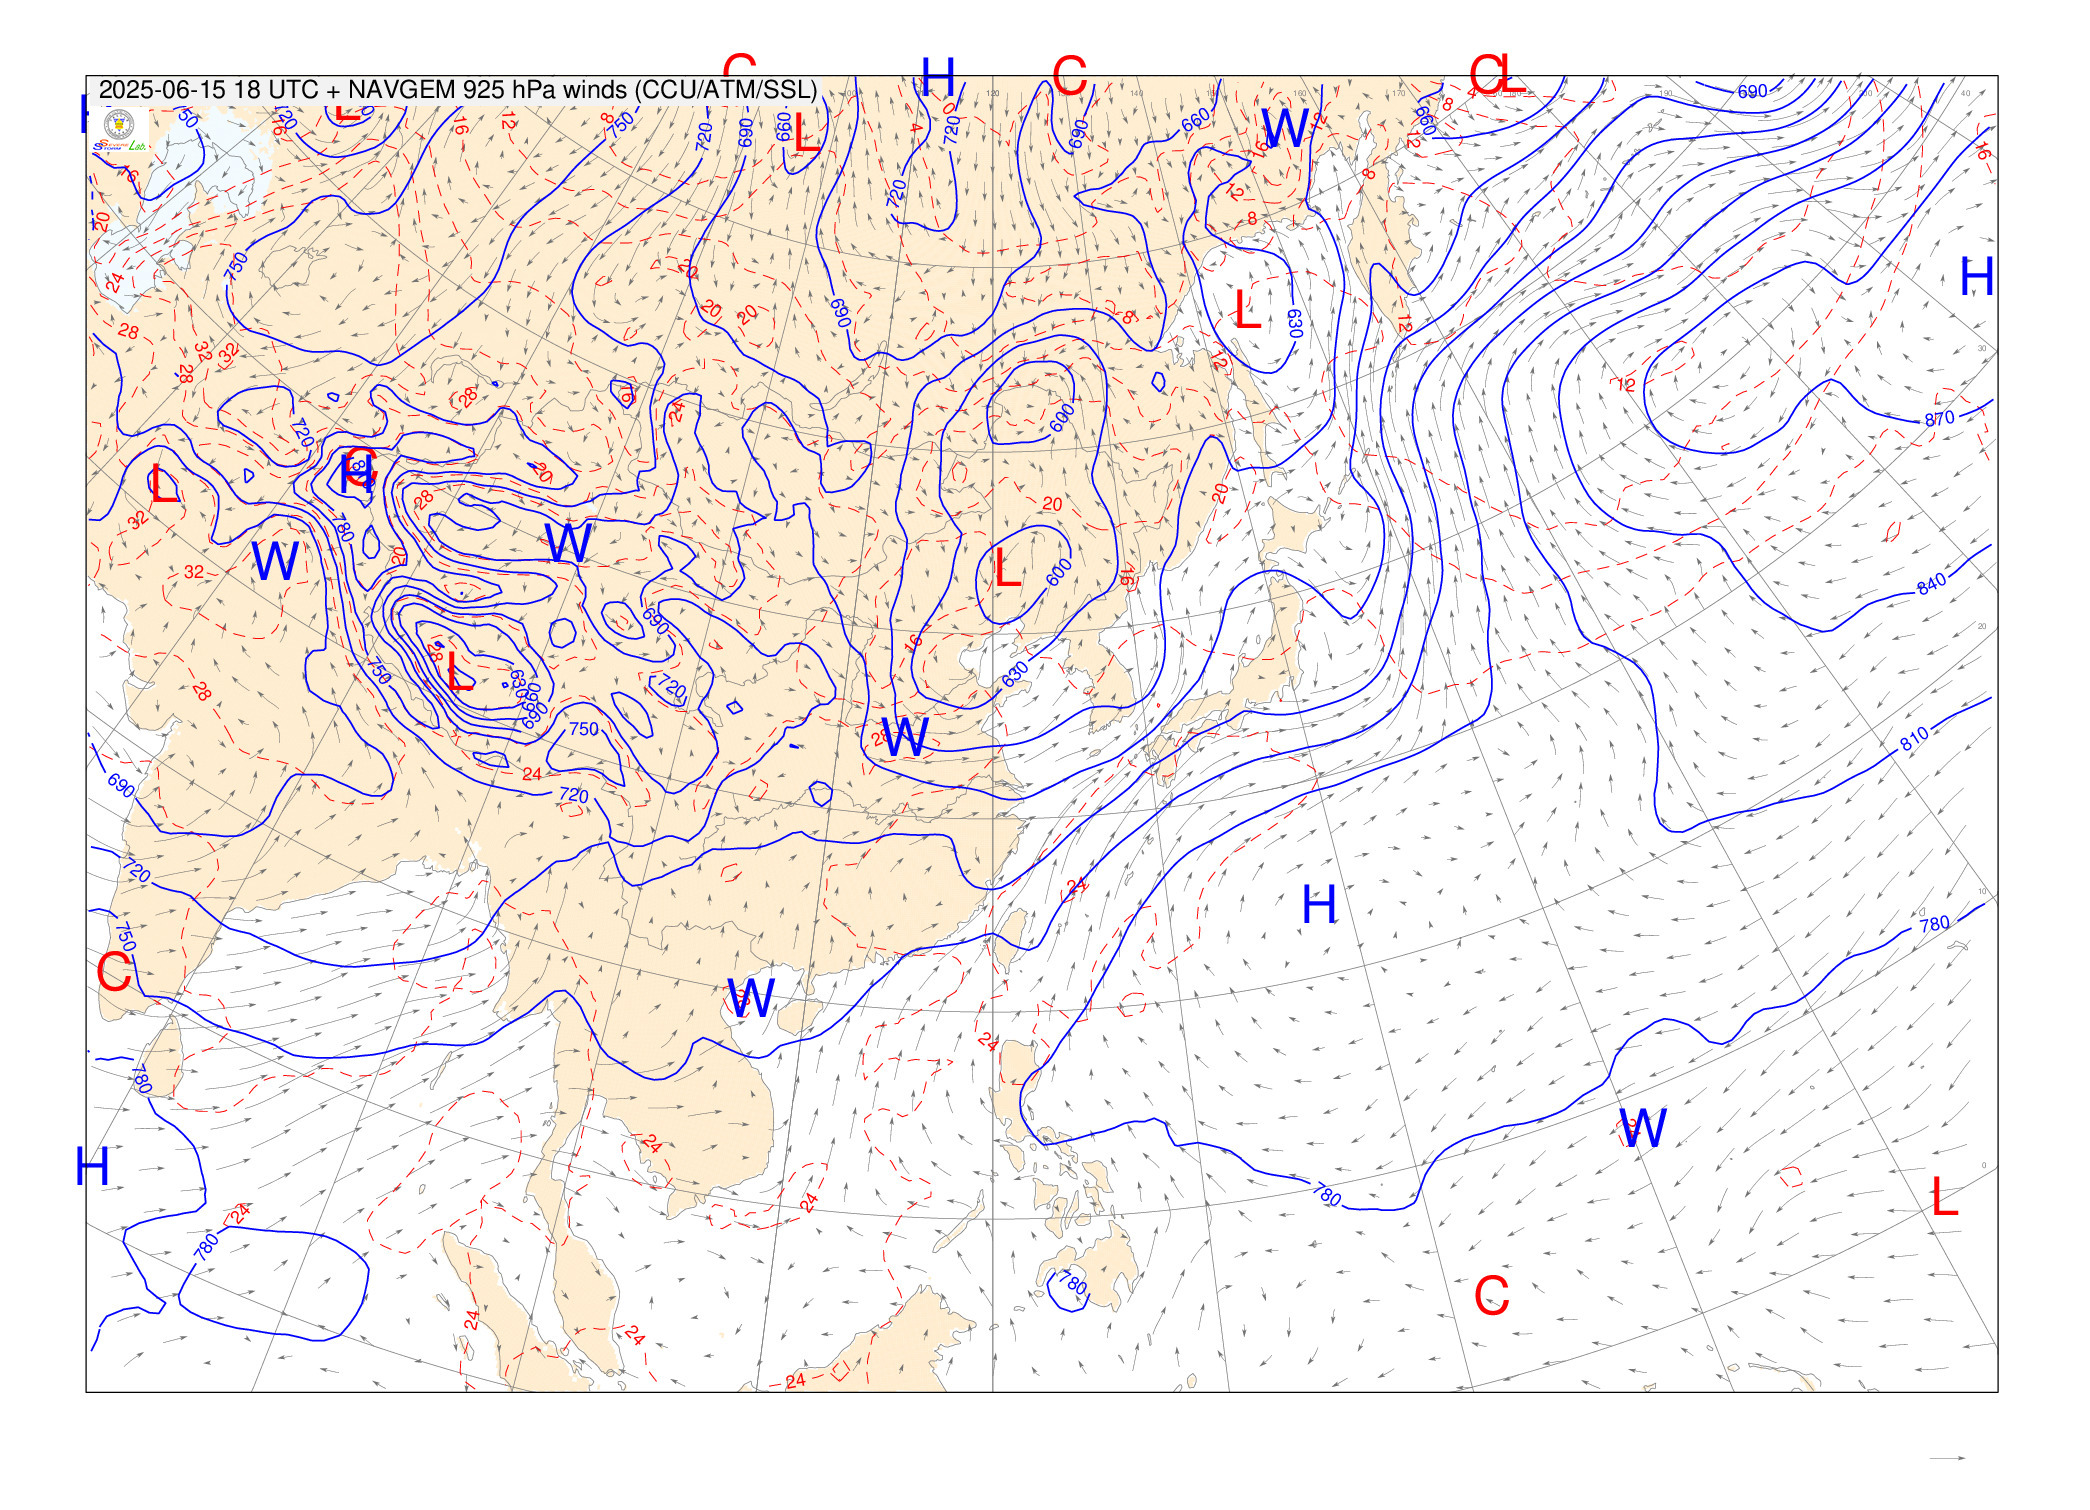This screenshot has width=2090, height=1510.
Task: Click the '780' label inside the small Philippines closed contour
Action: [1072, 1282]
